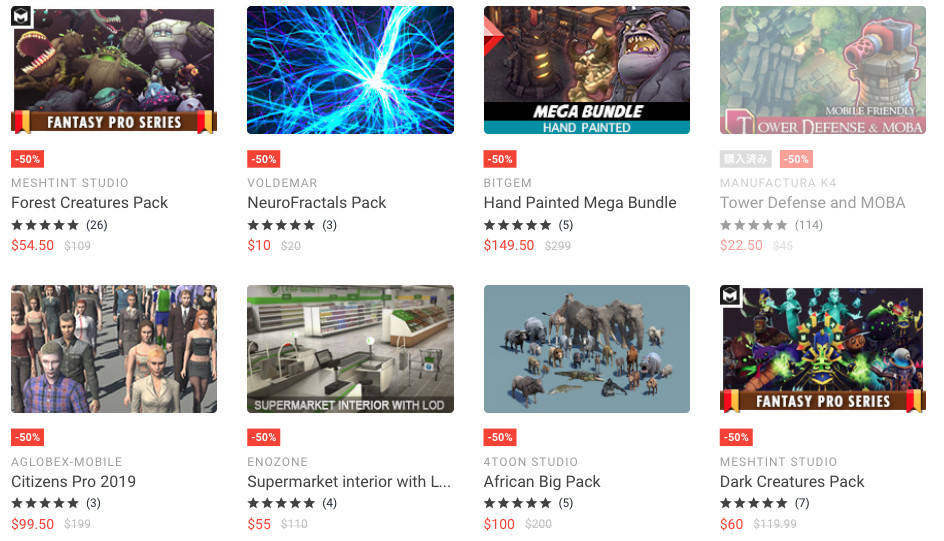Click the Hand Painted Mega Bundle thumbnail
The height and width of the screenshot is (541, 944).
coord(586,70)
